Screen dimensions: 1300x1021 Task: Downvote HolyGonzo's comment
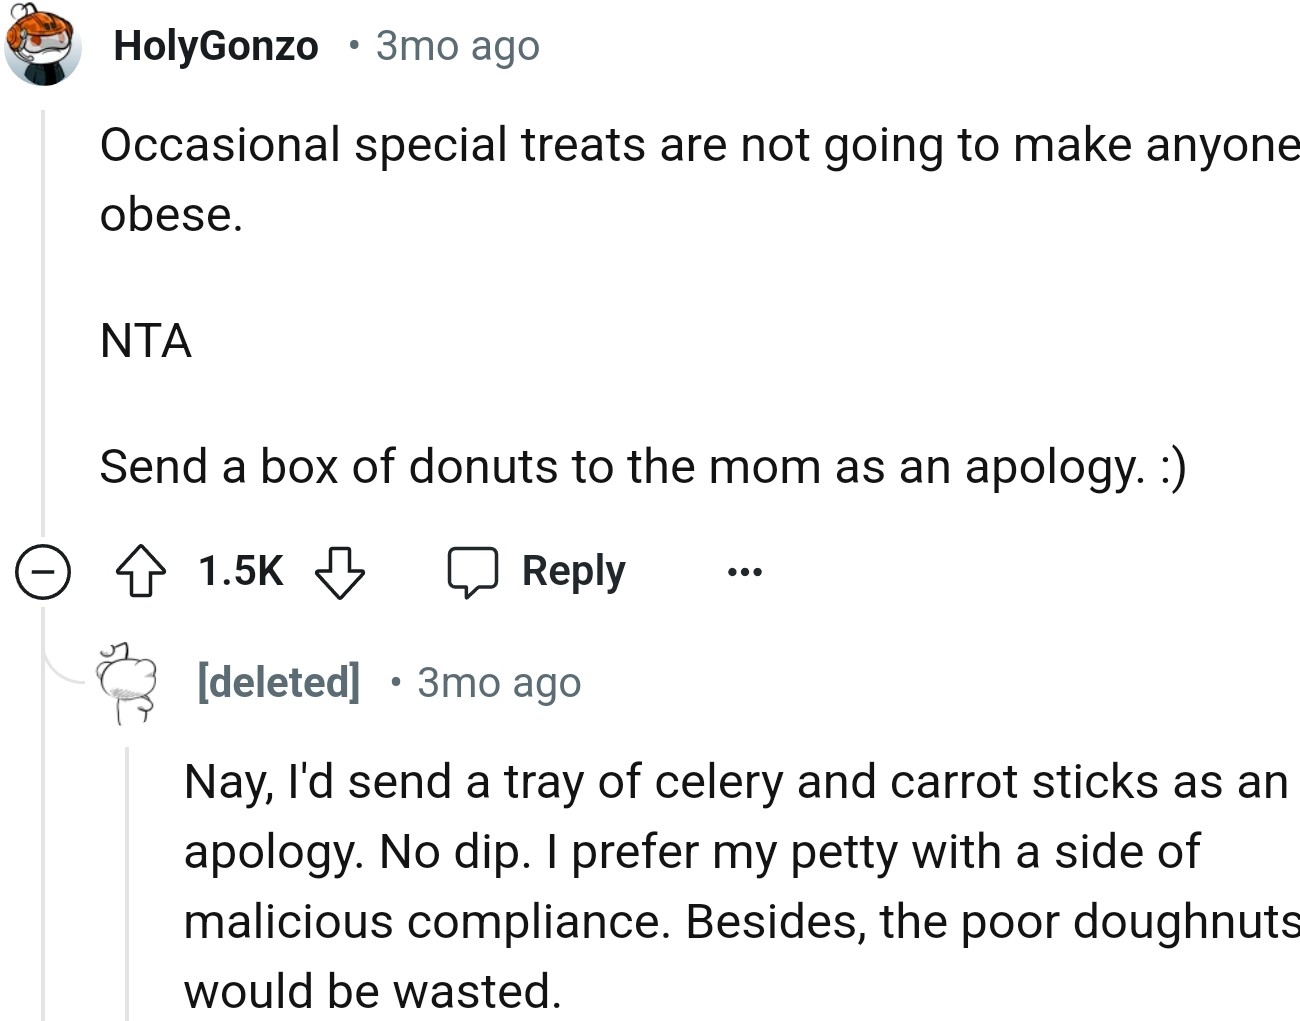coord(340,572)
